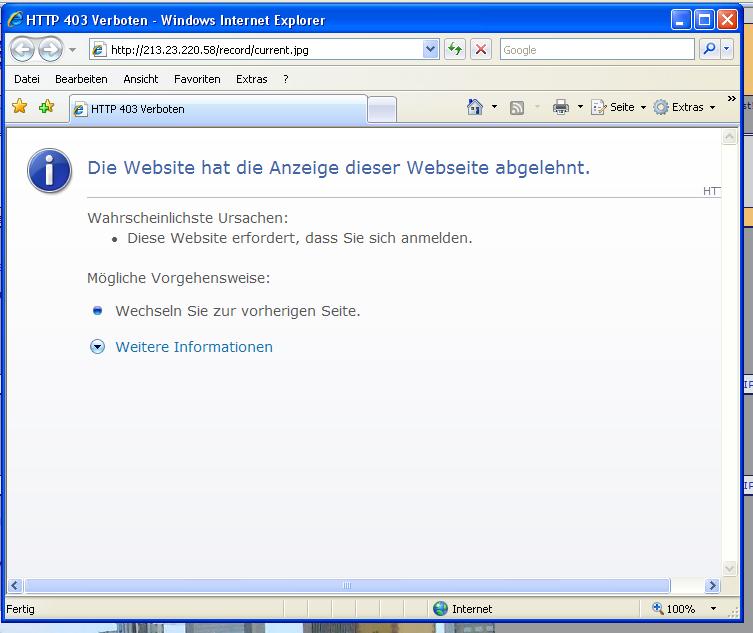Expand the address bar history dropdown
The image size is (753, 633).
point(431,50)
